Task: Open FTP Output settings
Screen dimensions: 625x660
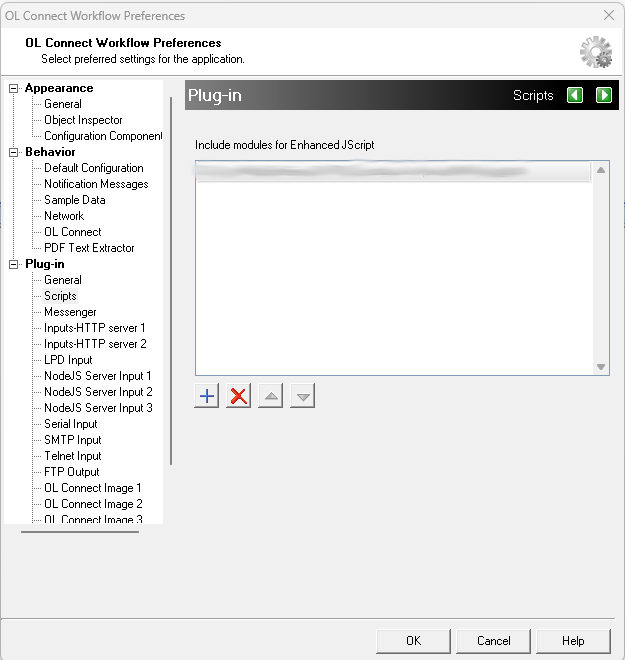Action: [72, 472]
